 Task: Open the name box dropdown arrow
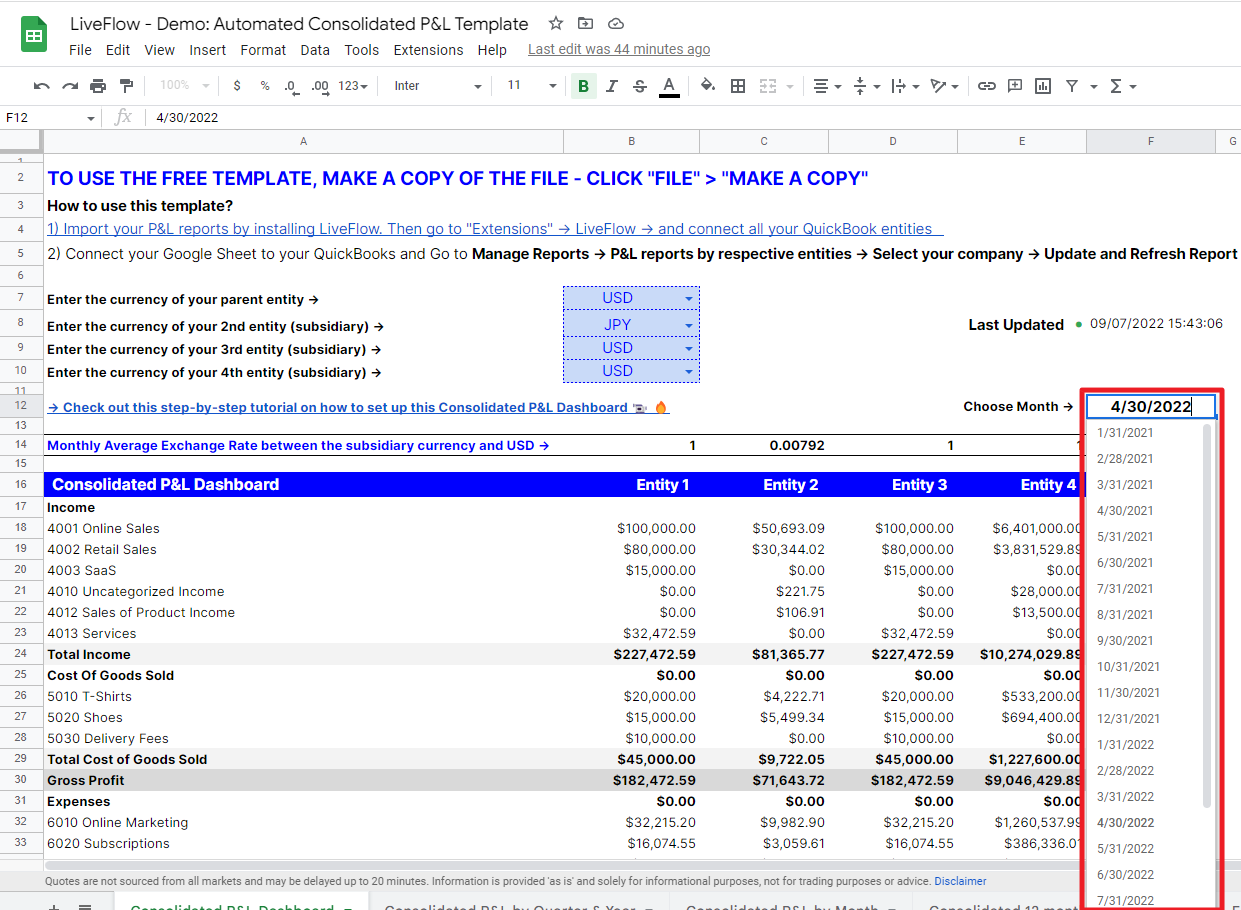(91, 118)
